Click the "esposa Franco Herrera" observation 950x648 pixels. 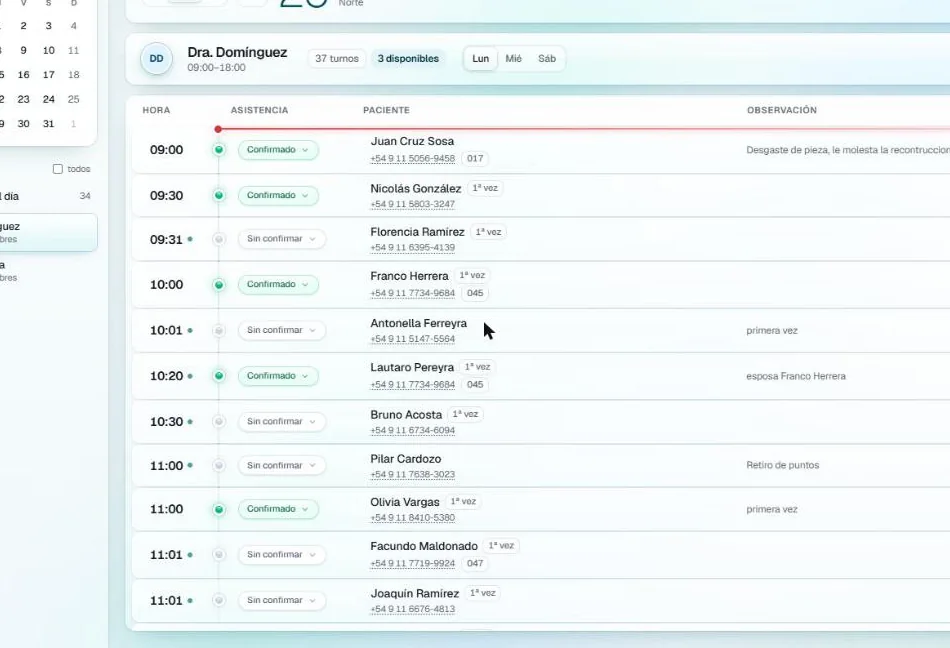pos(796,376)
